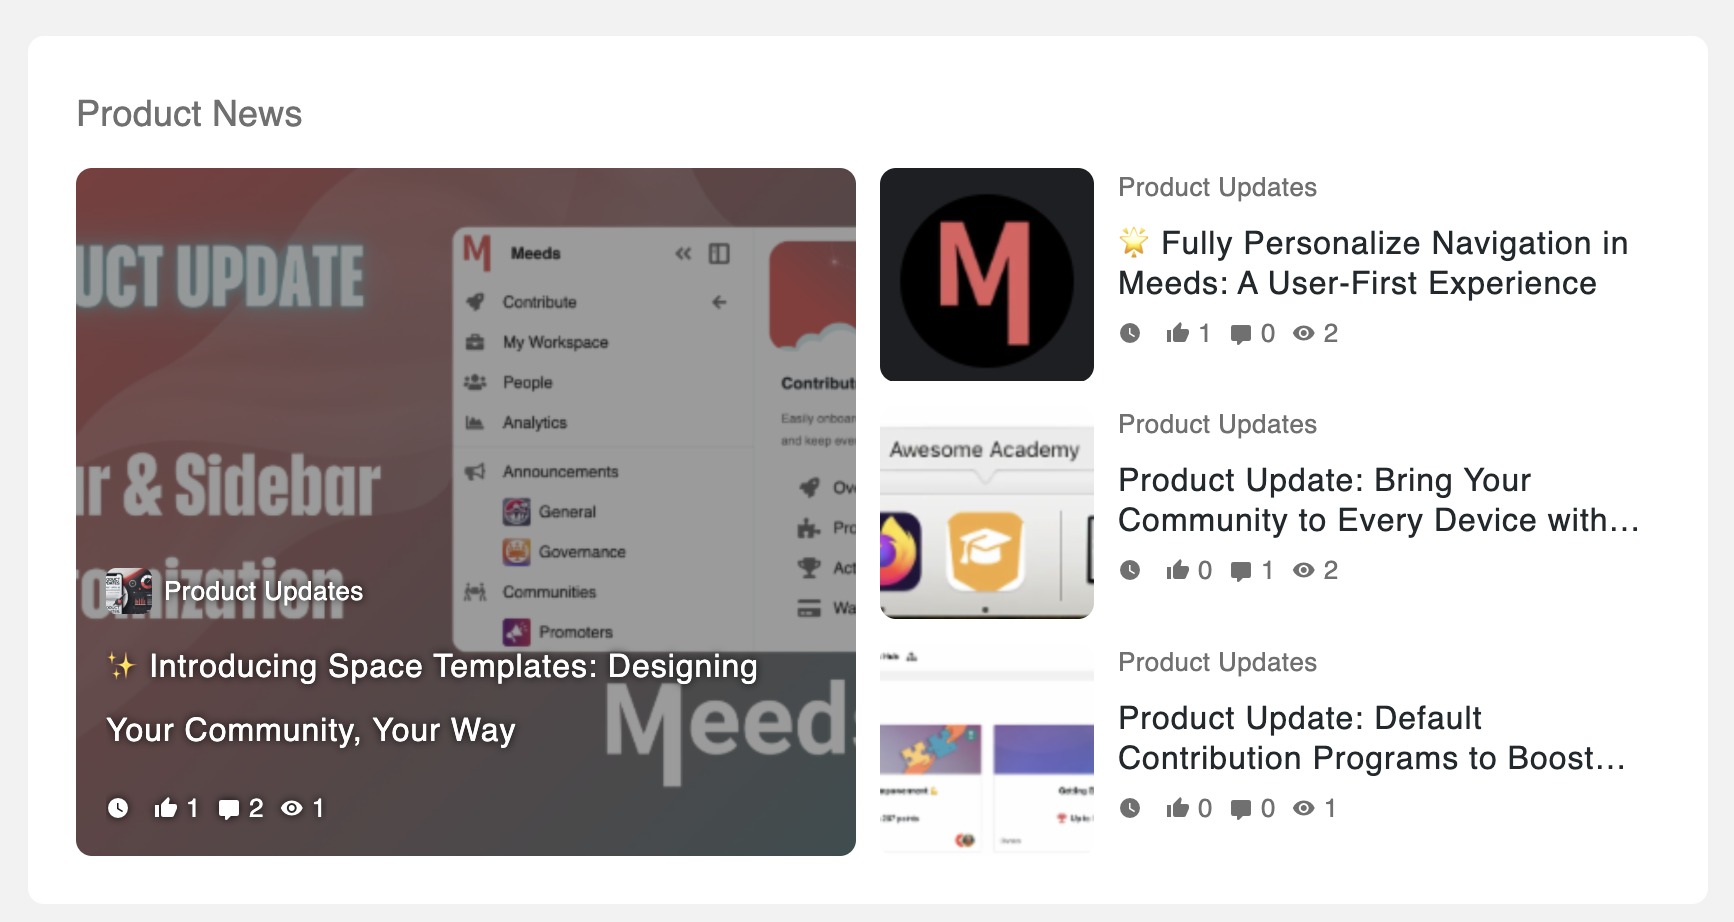The width and height of the screenshot is (1734, 922).
Task: Click the like icon on Personalize Navigation article
Action: coord(1177,333)
